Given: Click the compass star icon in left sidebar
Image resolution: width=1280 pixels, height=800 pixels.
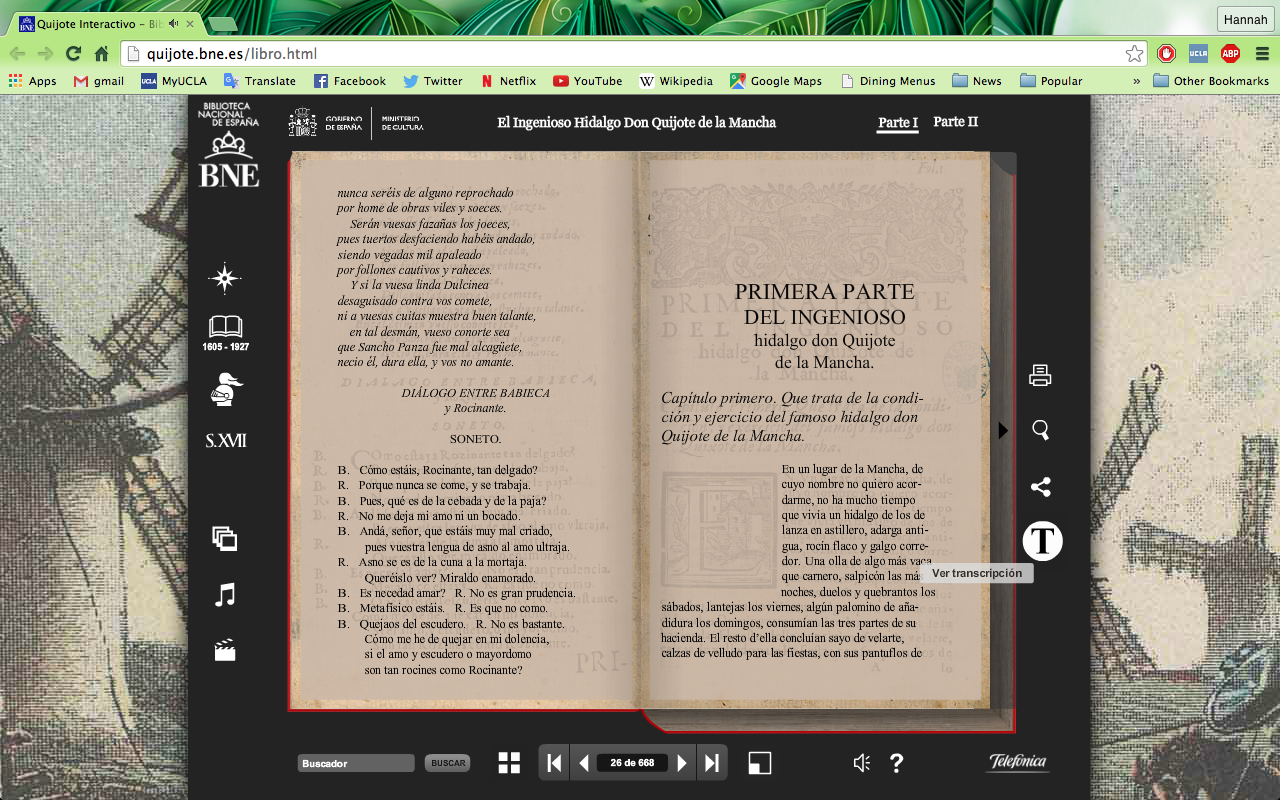Looking at the screenshot, I should click(225, 279).
